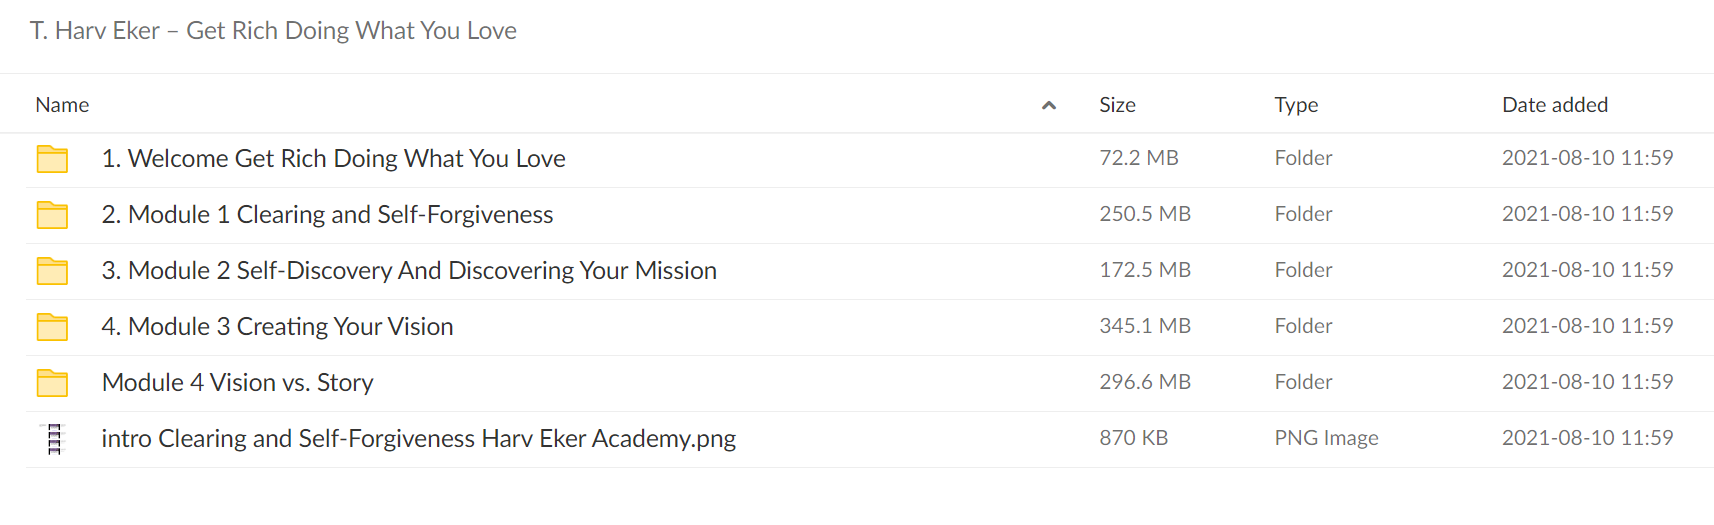Image resolution: width=1714 pixels, height=525 pixels.
Task: Toggle sort order with the Name arrow
Action: pyautogui.click(x=1048, y=105)
